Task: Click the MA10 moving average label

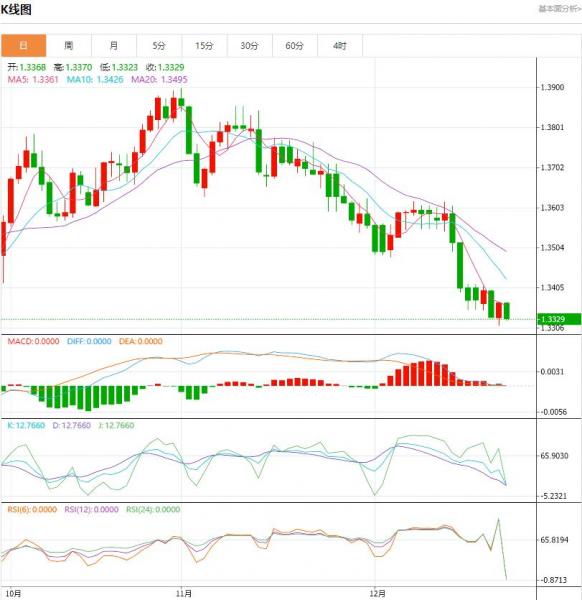Action: click(x=95, y=80)
